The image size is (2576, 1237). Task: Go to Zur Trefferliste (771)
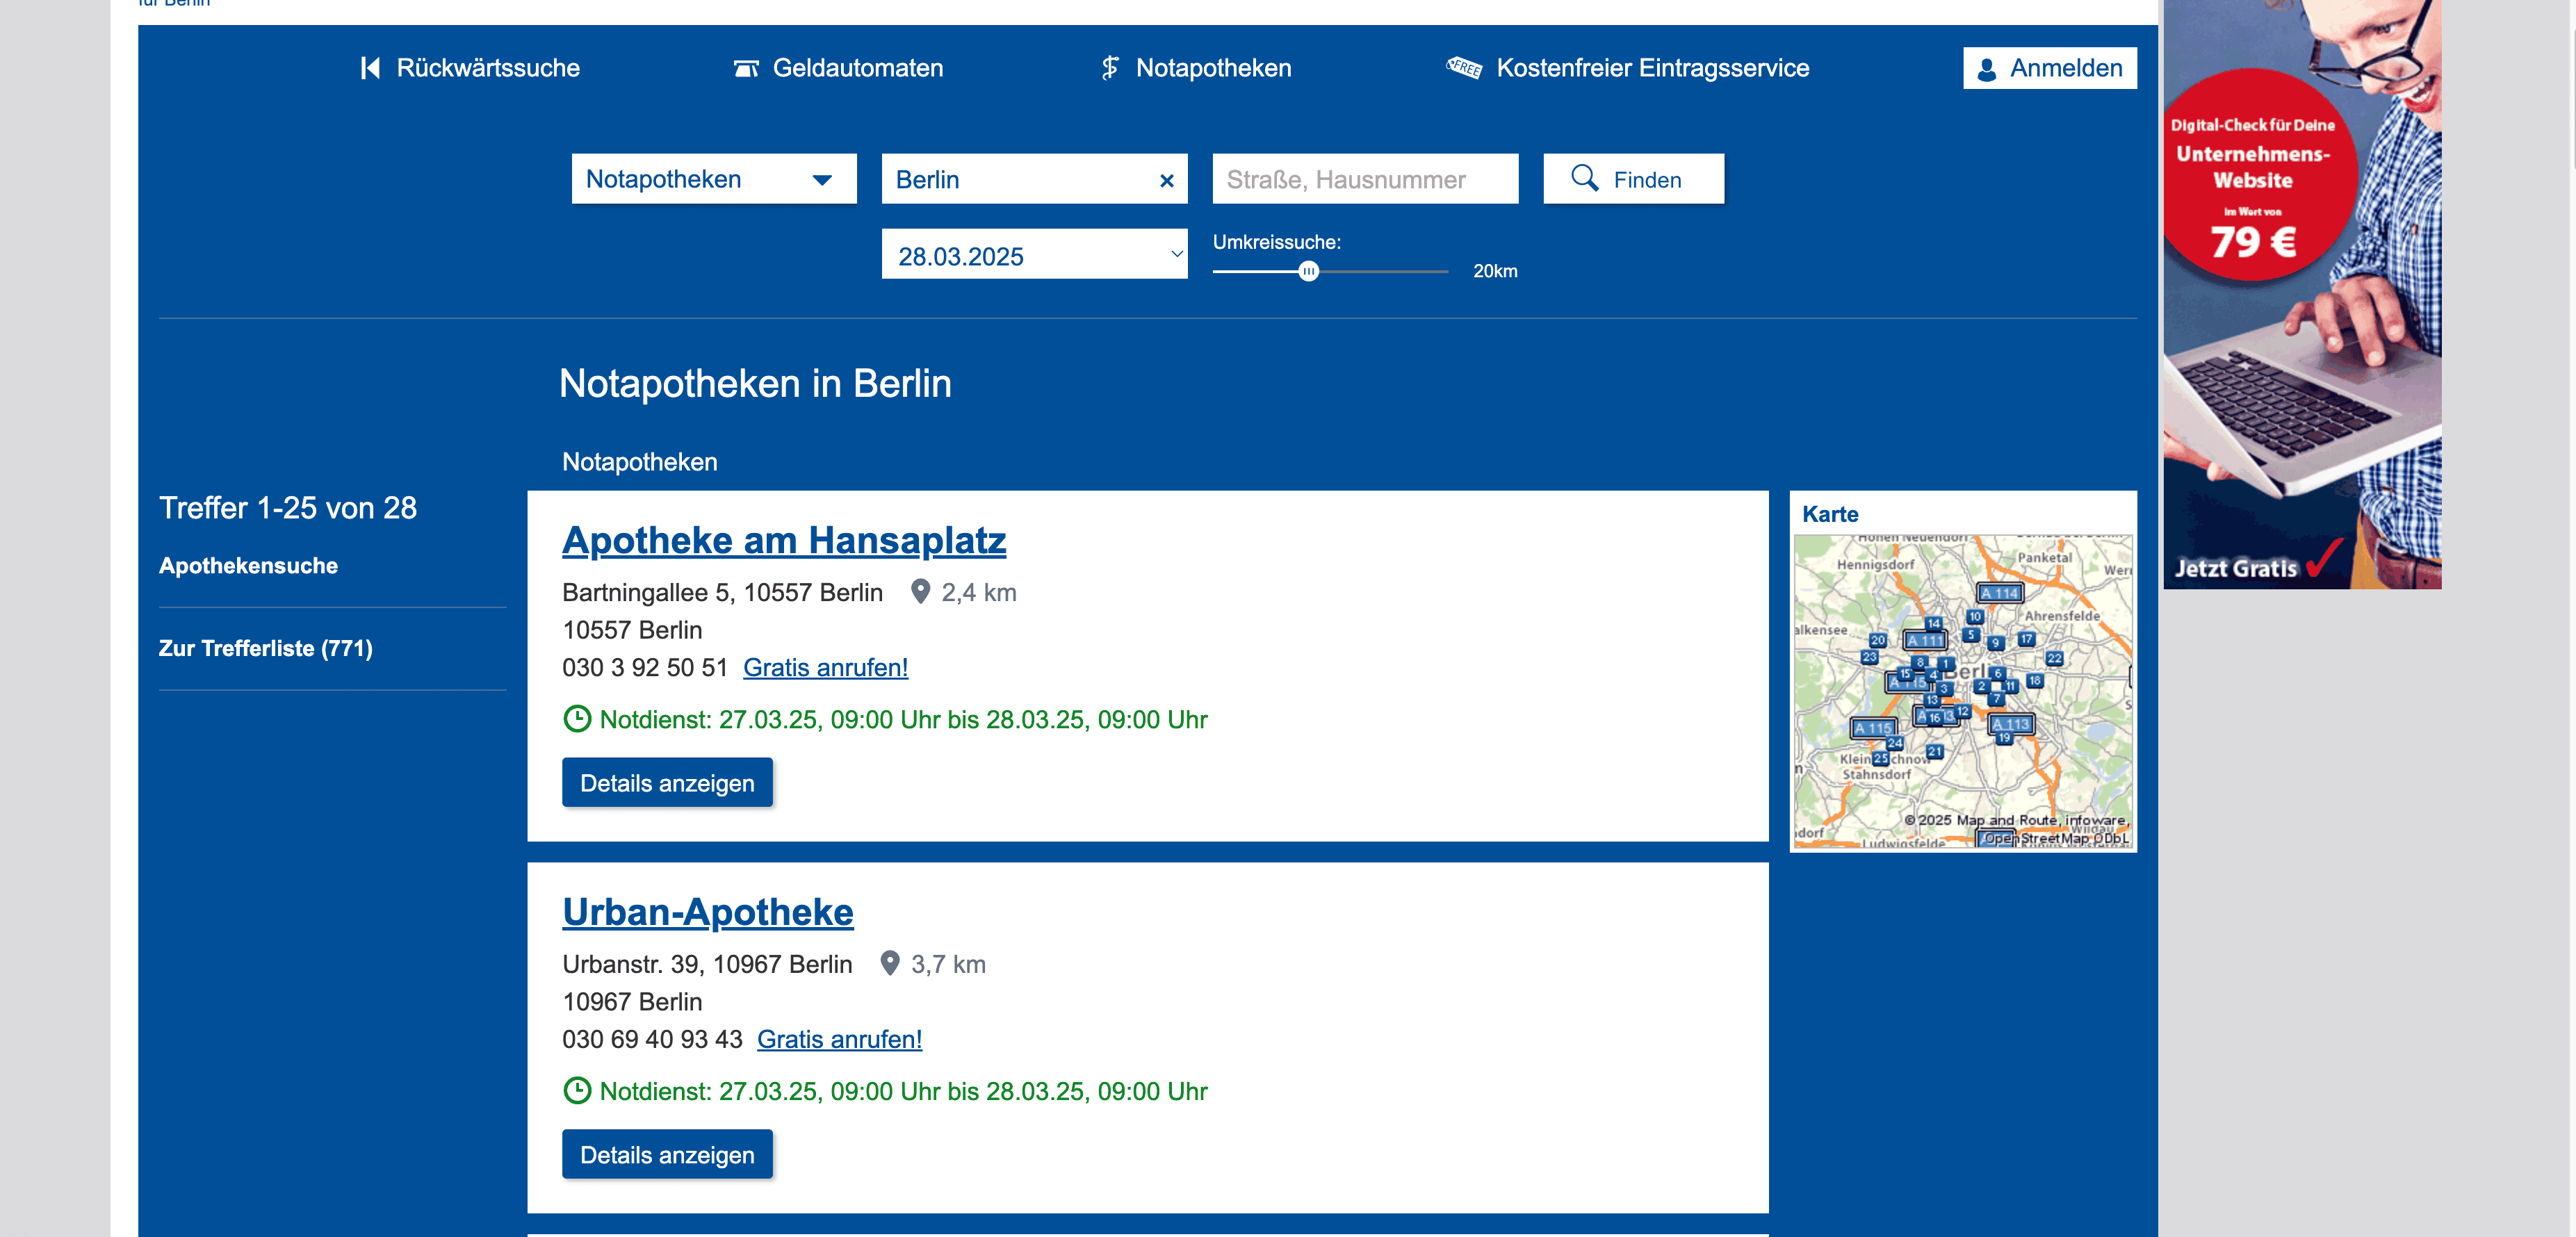(265, 648)
